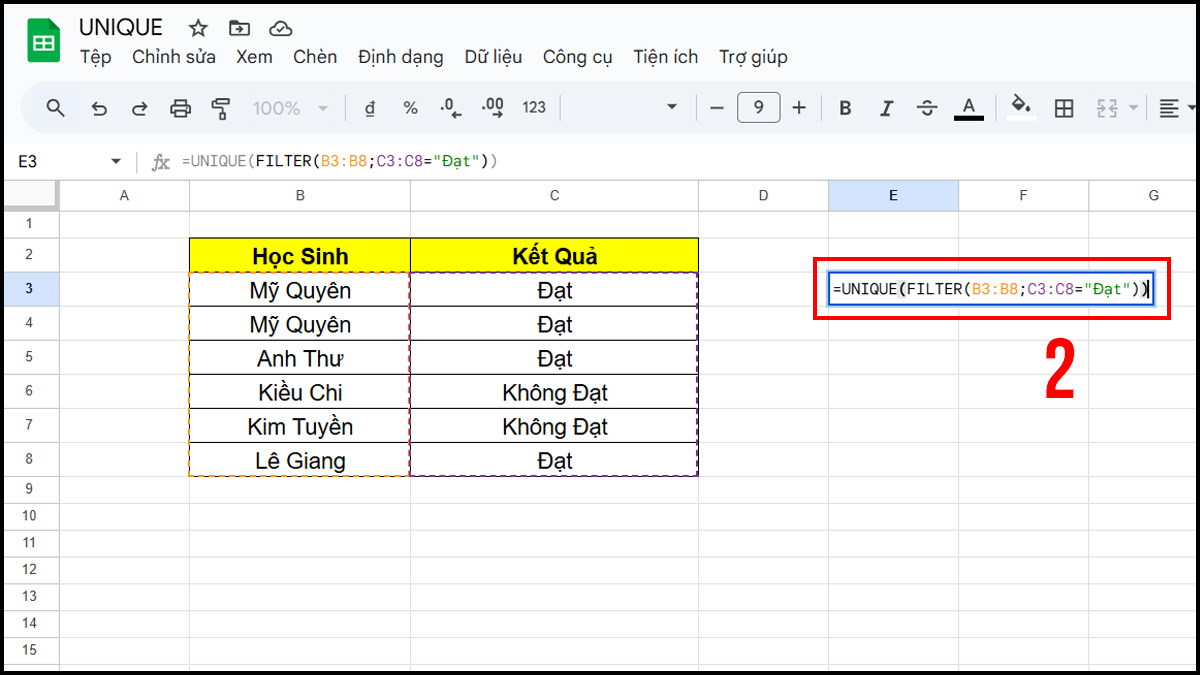Click the Trợ giúp menu item

click(x=753, y=57)
